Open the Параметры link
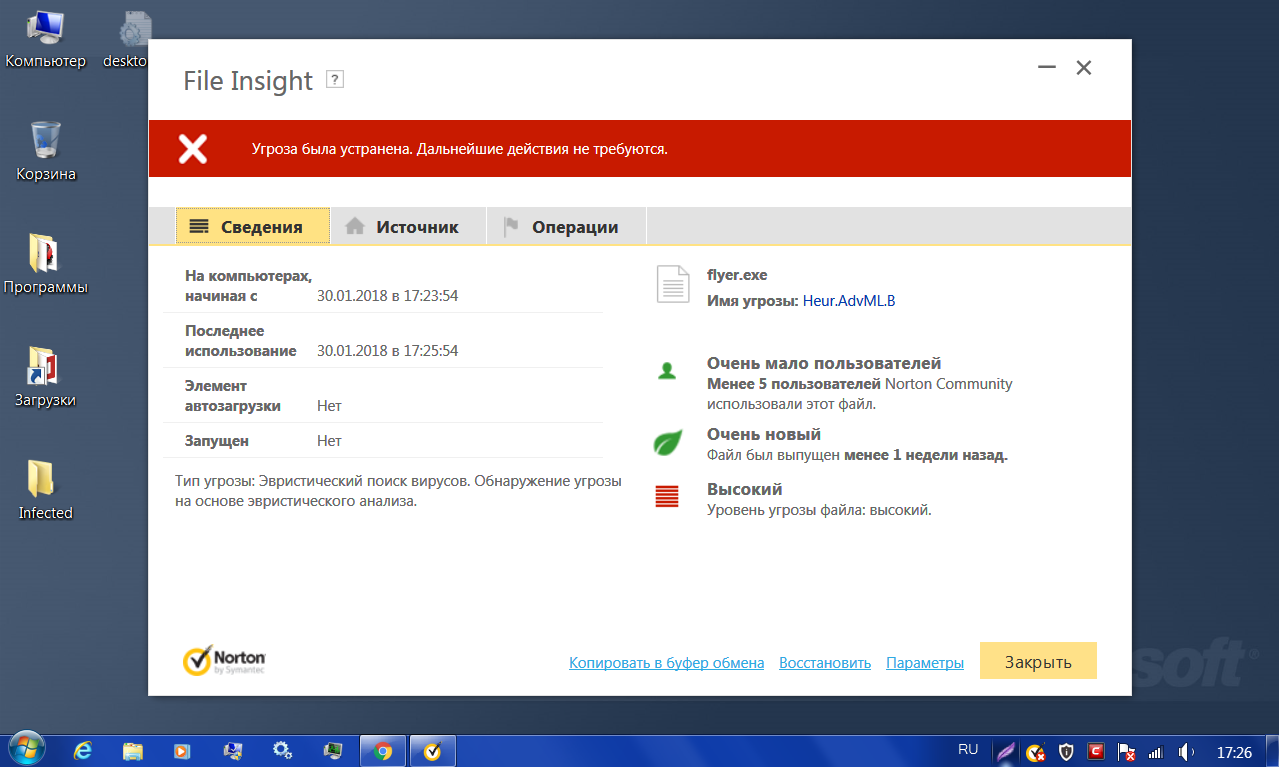1279x767 pixels. point(925,663)
